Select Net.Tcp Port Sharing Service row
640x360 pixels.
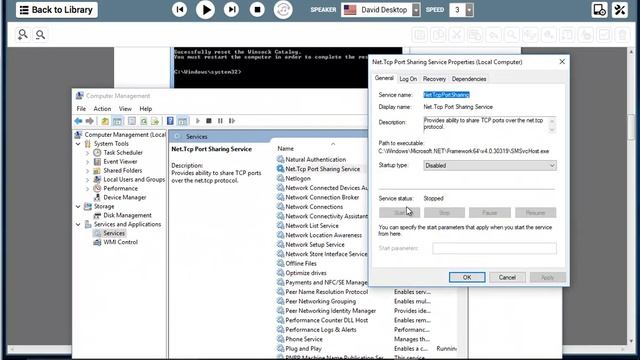pyautogui.click(x=322, y=169)
